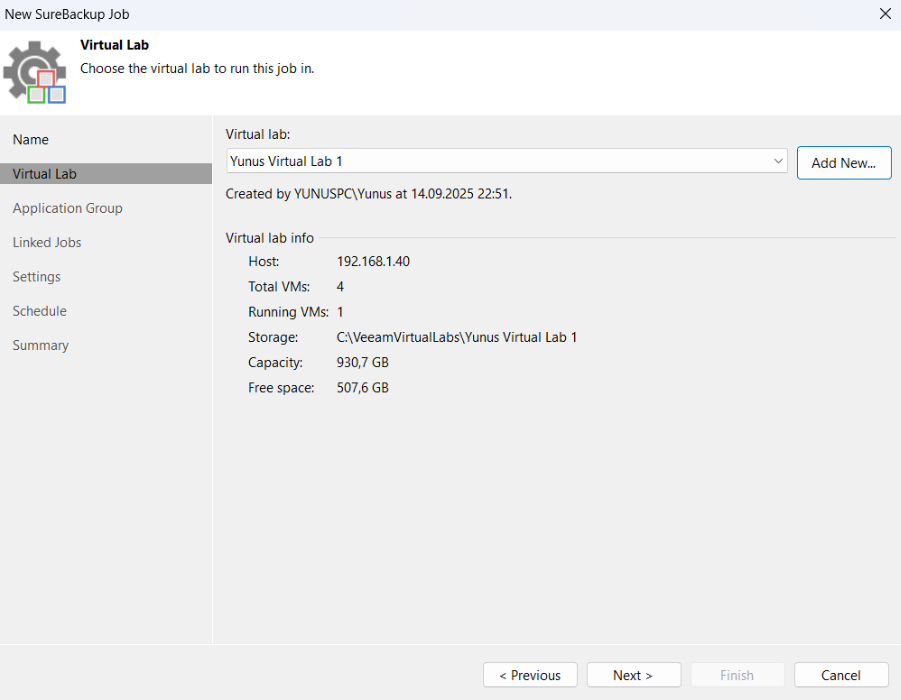Click the SureBackup gear wizard icon
The image size is (901, 700).
pyautogui.click(x=35, y=72)
